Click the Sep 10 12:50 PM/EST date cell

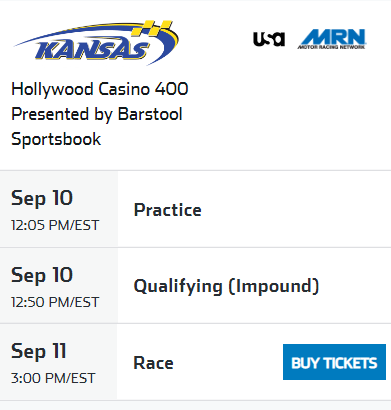pyautogui.click(x=59, y=286)
